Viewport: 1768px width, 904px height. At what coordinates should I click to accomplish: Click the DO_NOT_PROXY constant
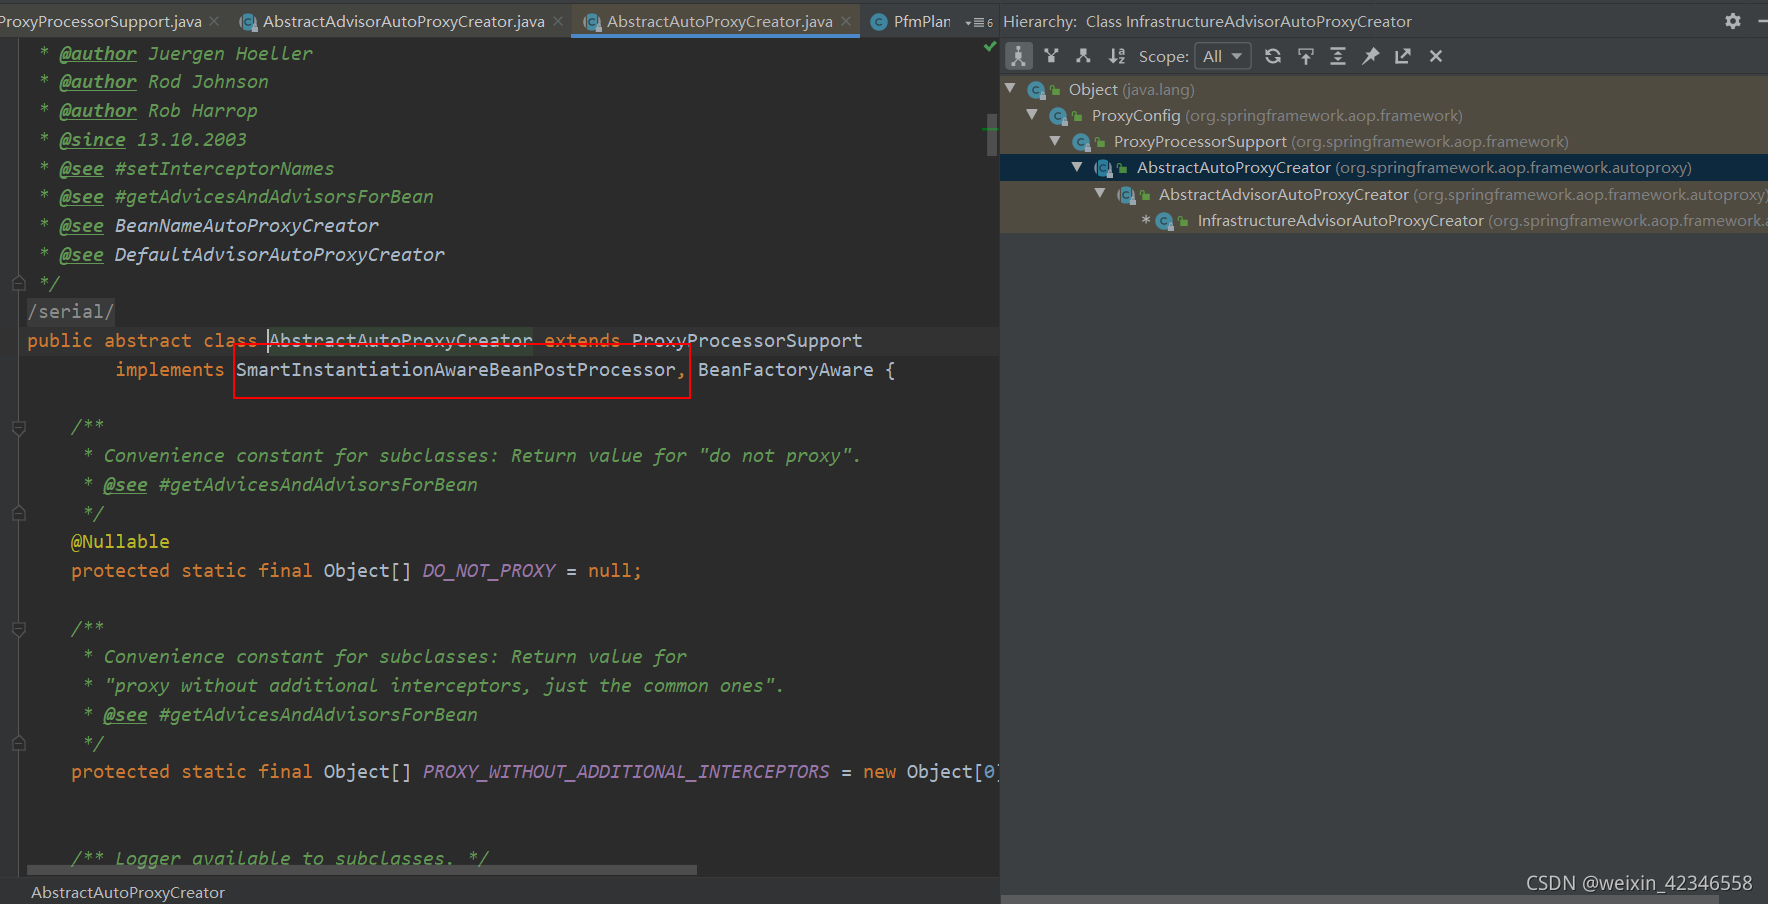(x=489, y=570)
